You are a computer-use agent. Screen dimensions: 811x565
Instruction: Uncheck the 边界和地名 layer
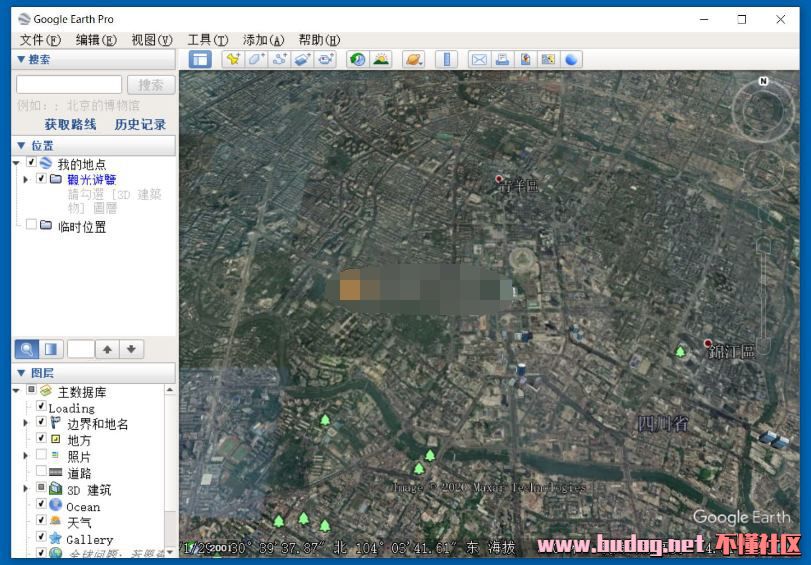(41, 422)
